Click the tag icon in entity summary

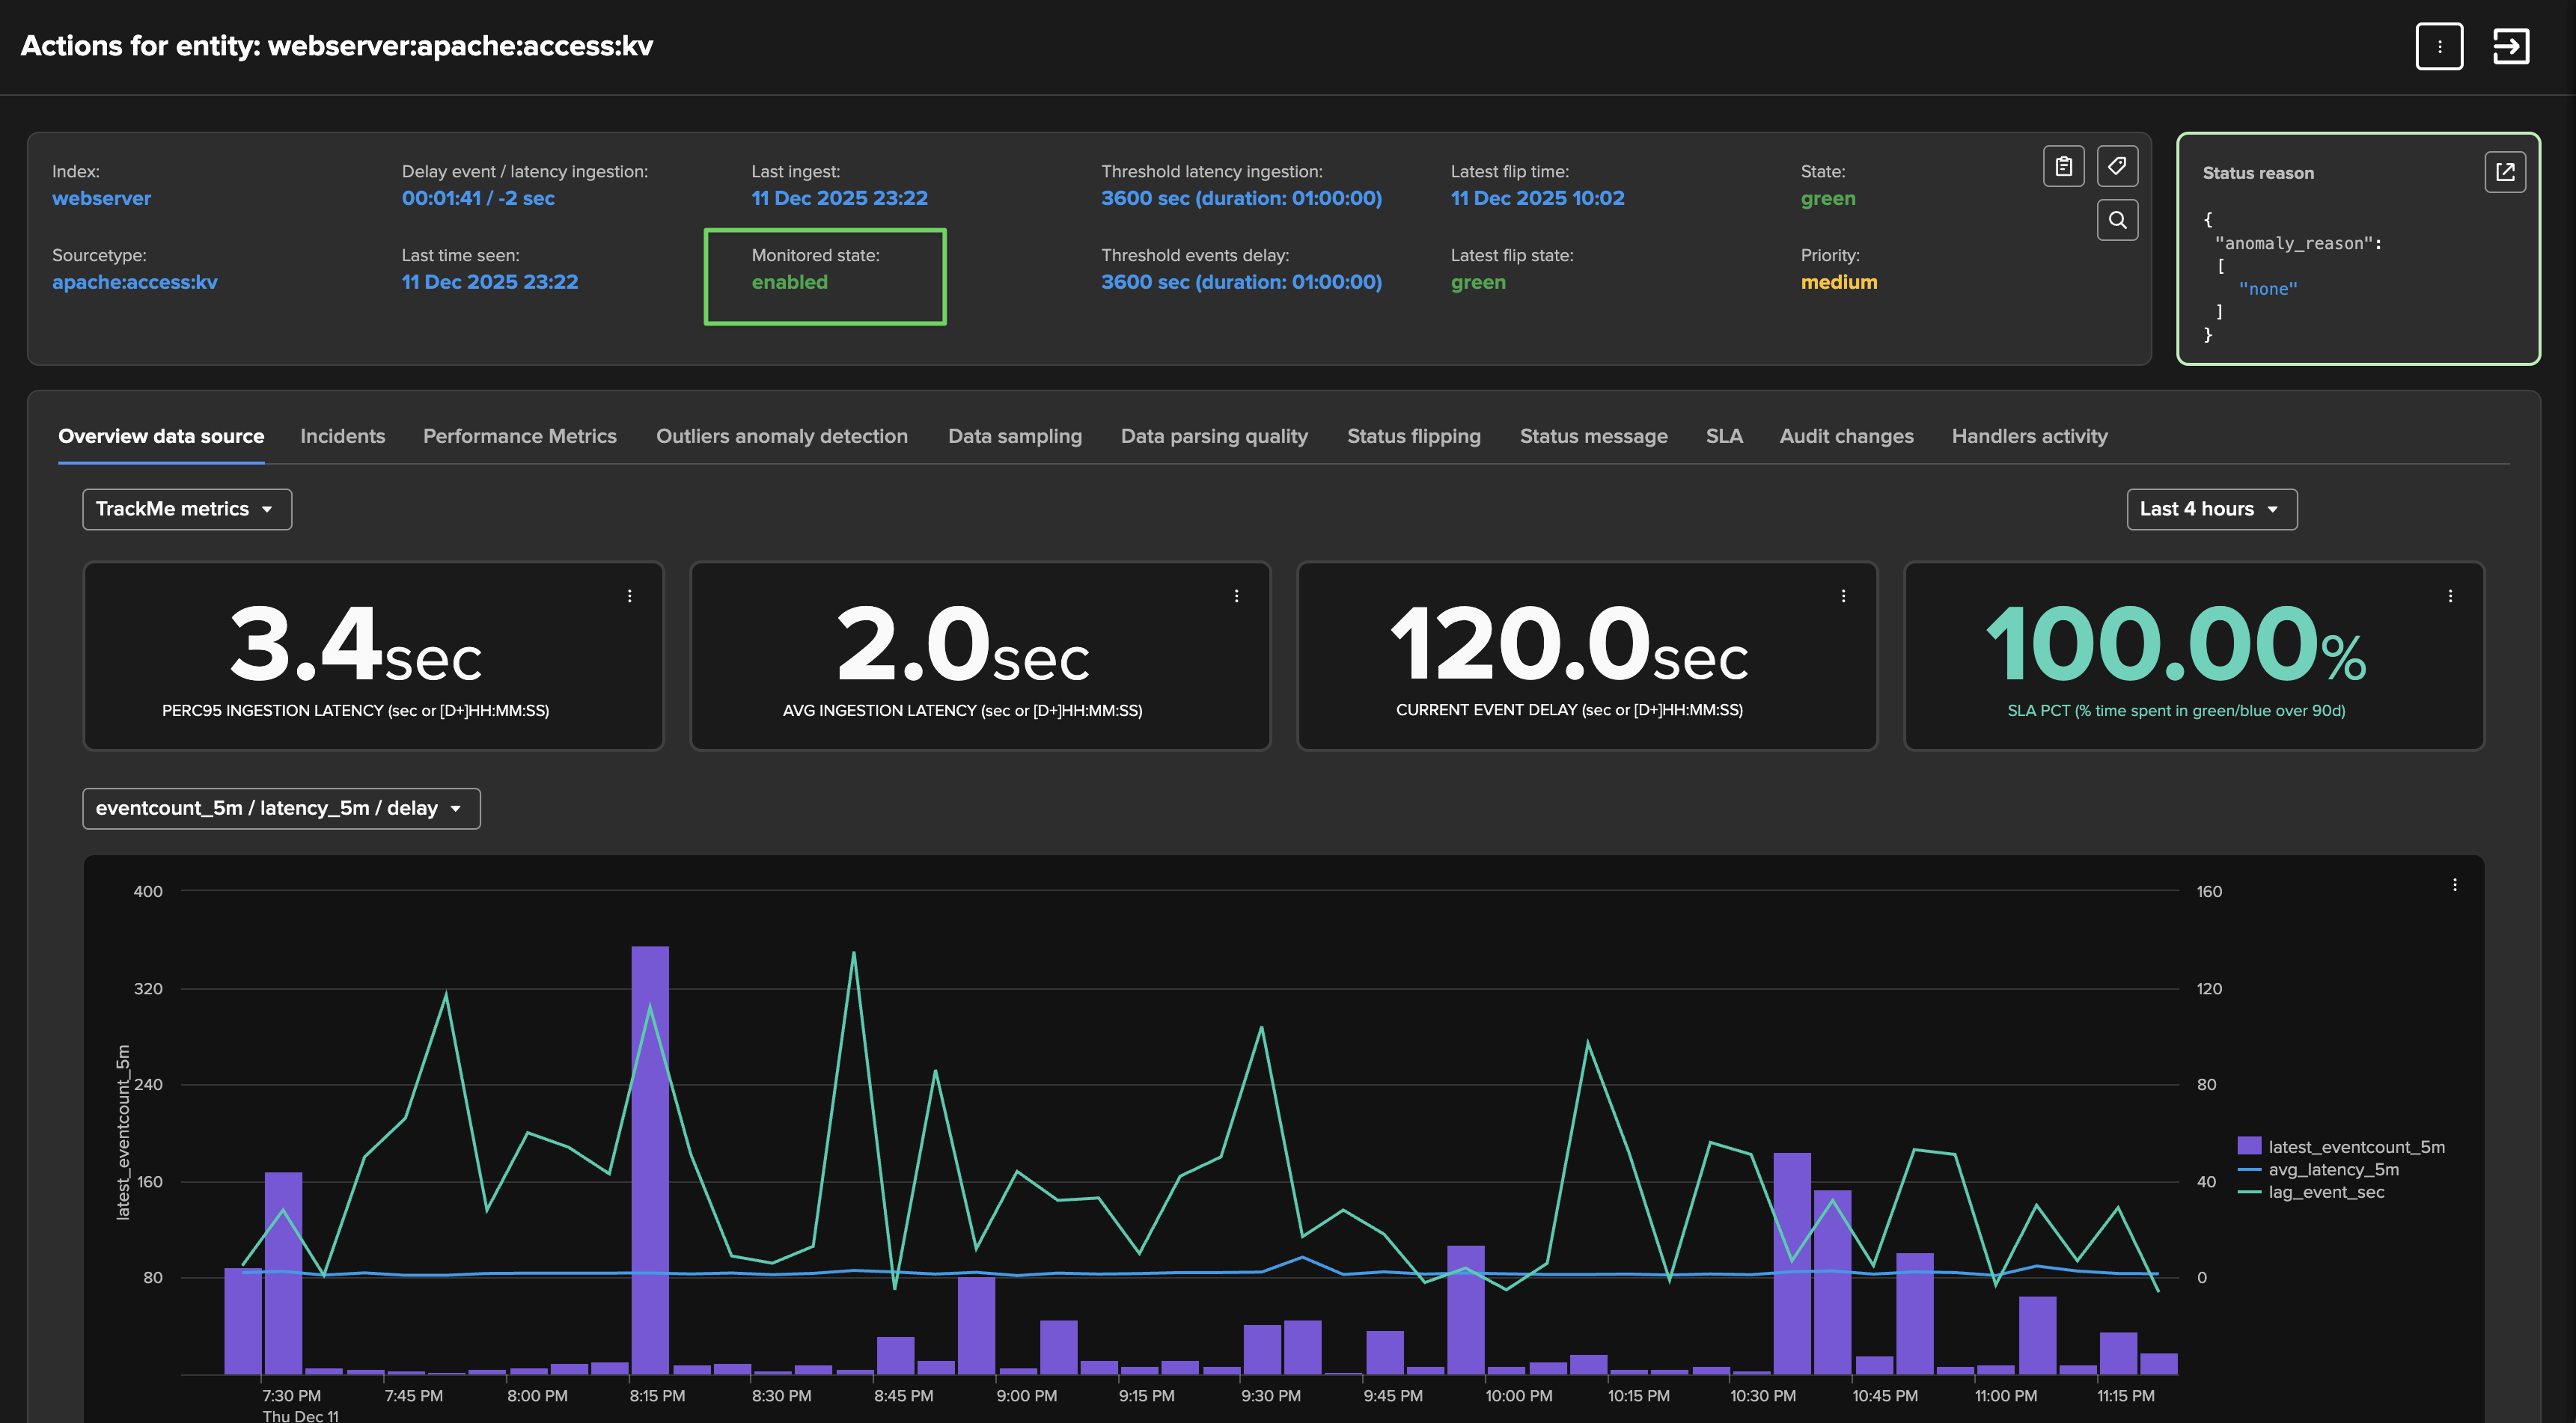click(x=2117, y=167)
